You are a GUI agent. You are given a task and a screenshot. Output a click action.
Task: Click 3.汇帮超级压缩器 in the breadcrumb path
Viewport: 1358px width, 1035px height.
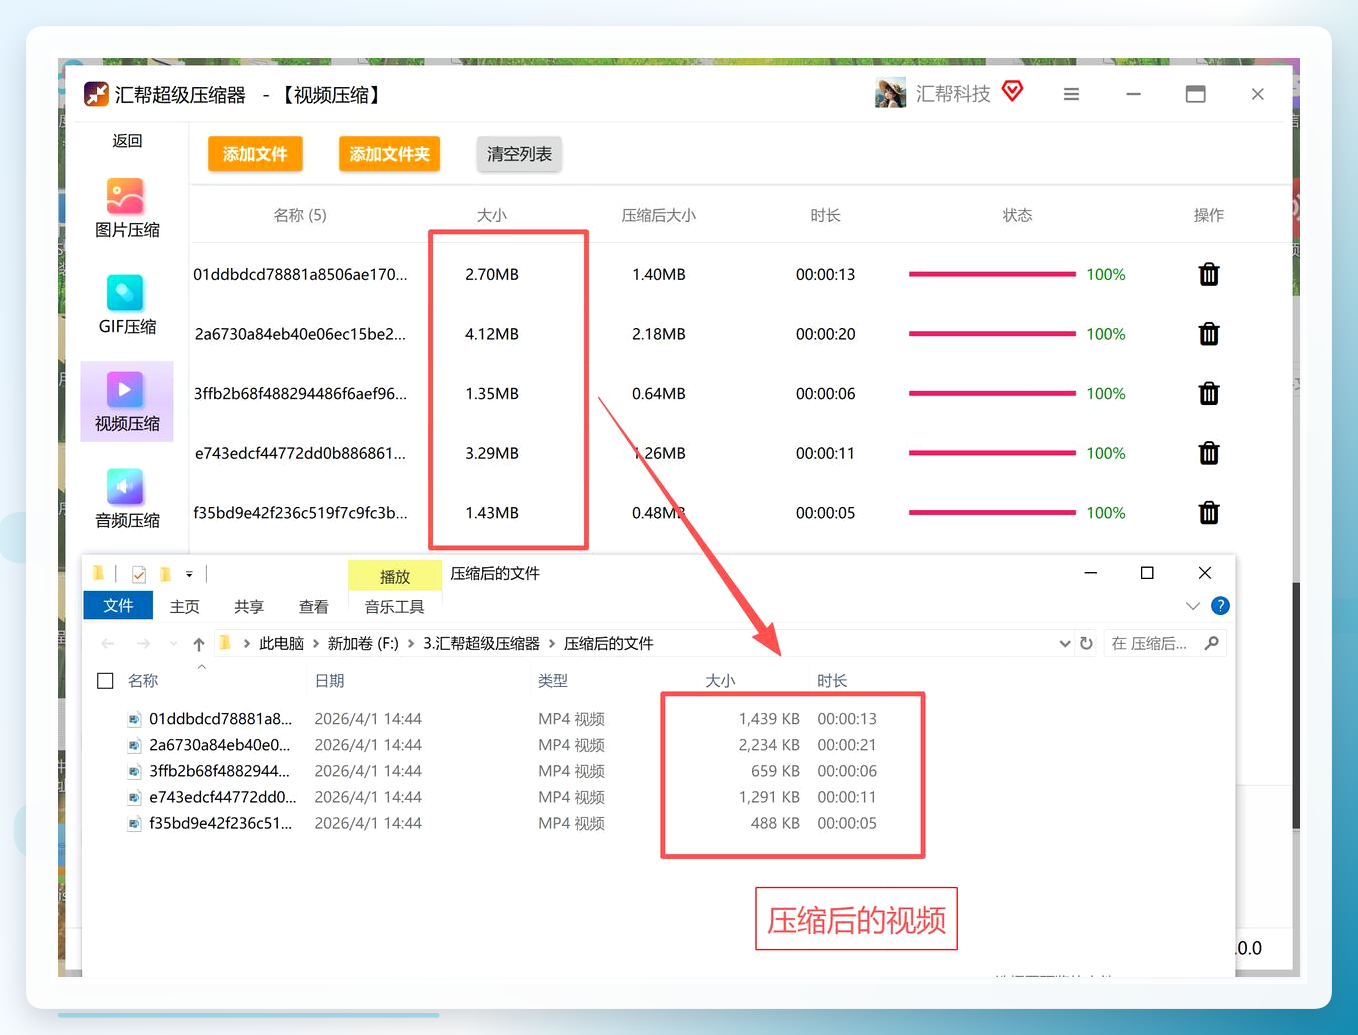pos(481,644)
